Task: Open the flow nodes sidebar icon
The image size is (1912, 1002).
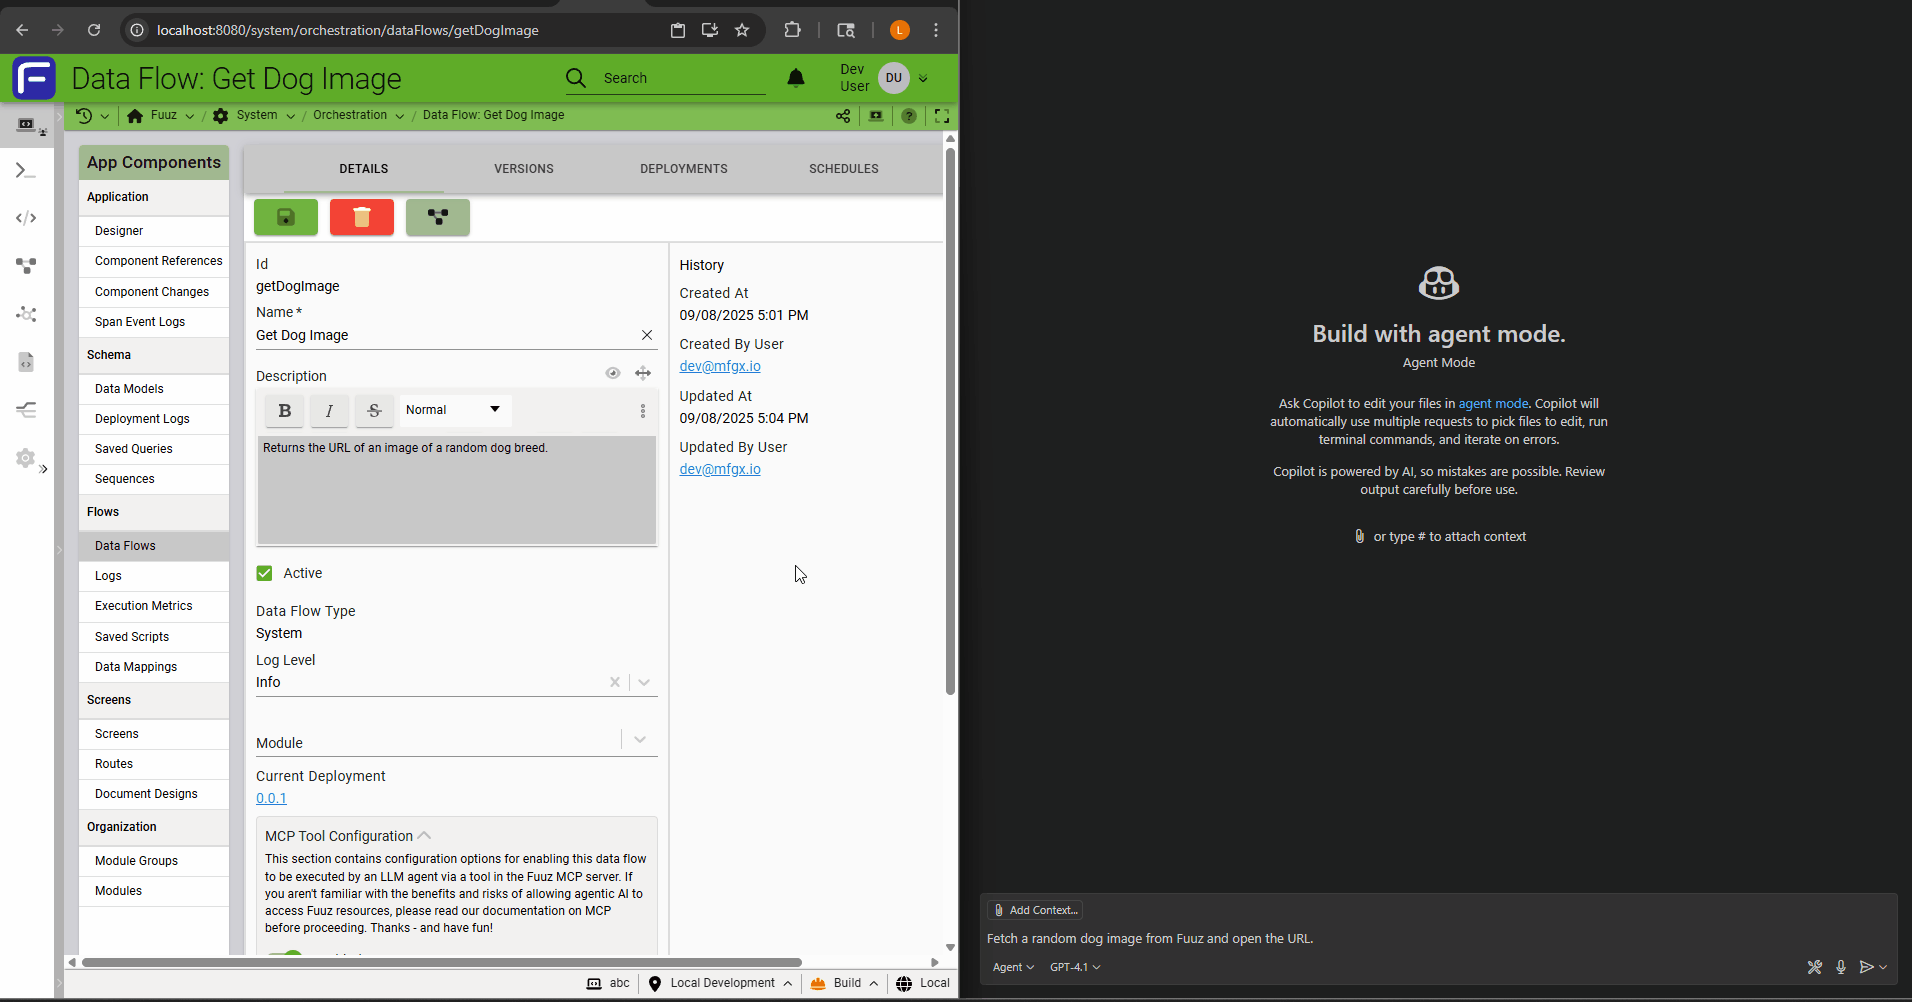Action: click(x=26, y=266)
